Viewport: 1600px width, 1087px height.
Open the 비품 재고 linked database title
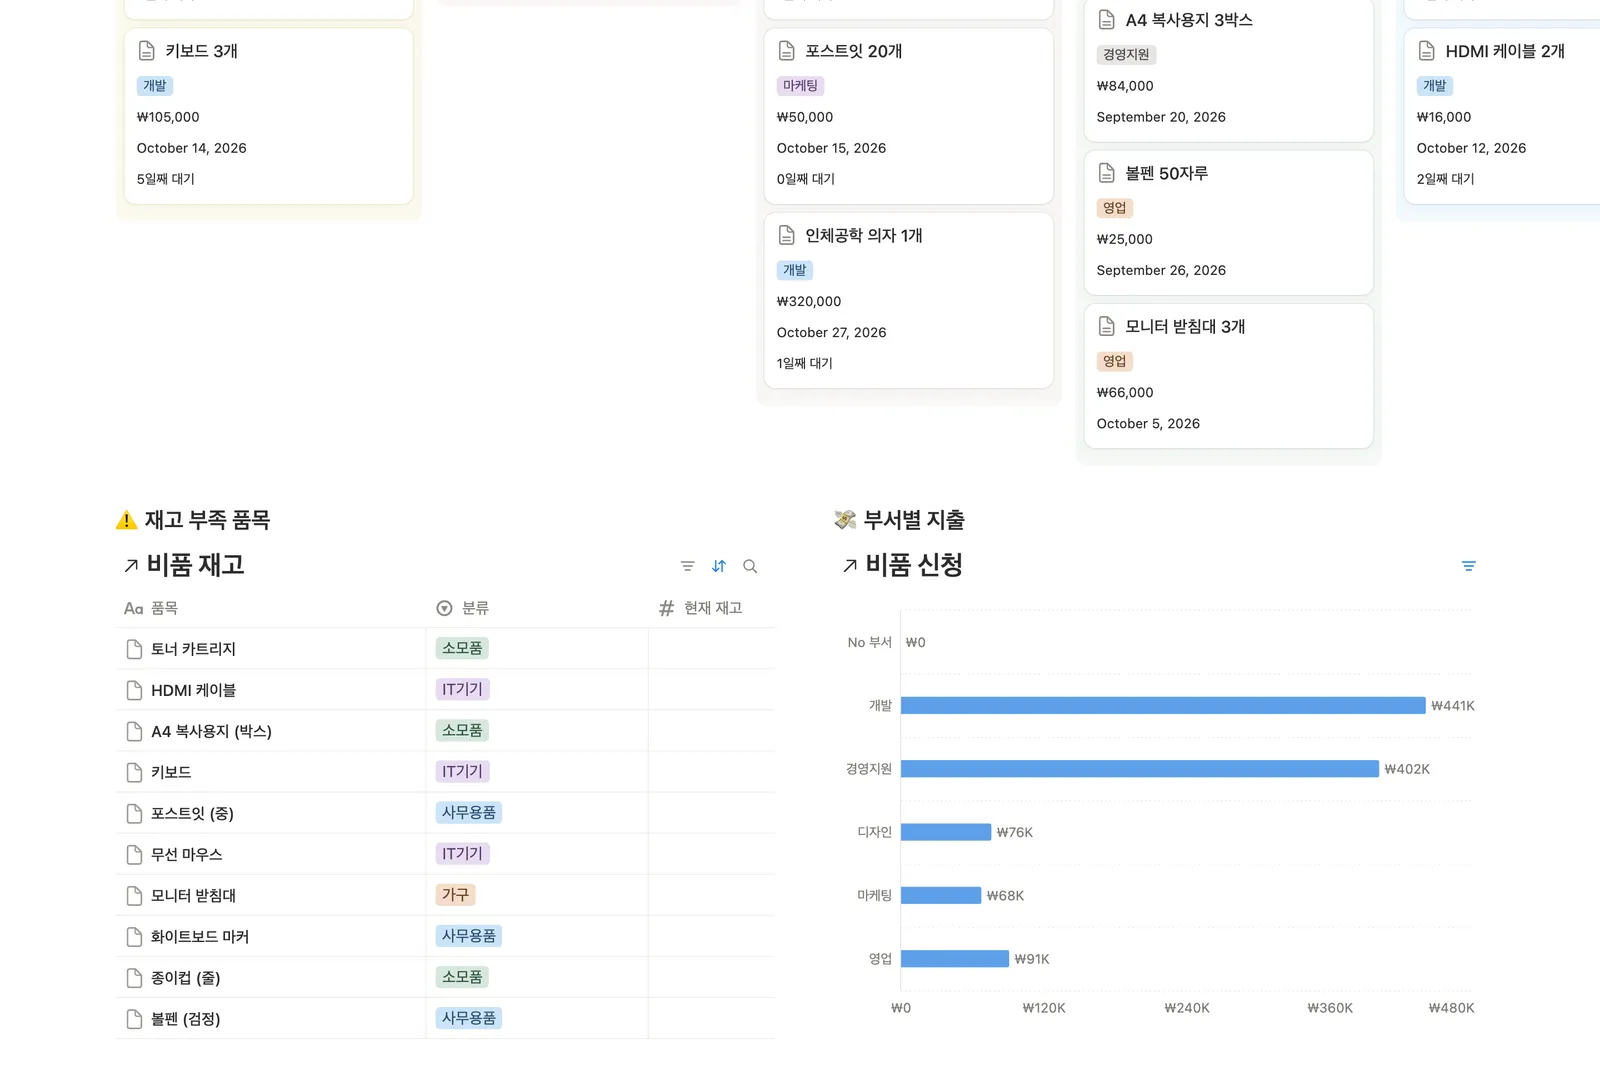tap(195, 565)
